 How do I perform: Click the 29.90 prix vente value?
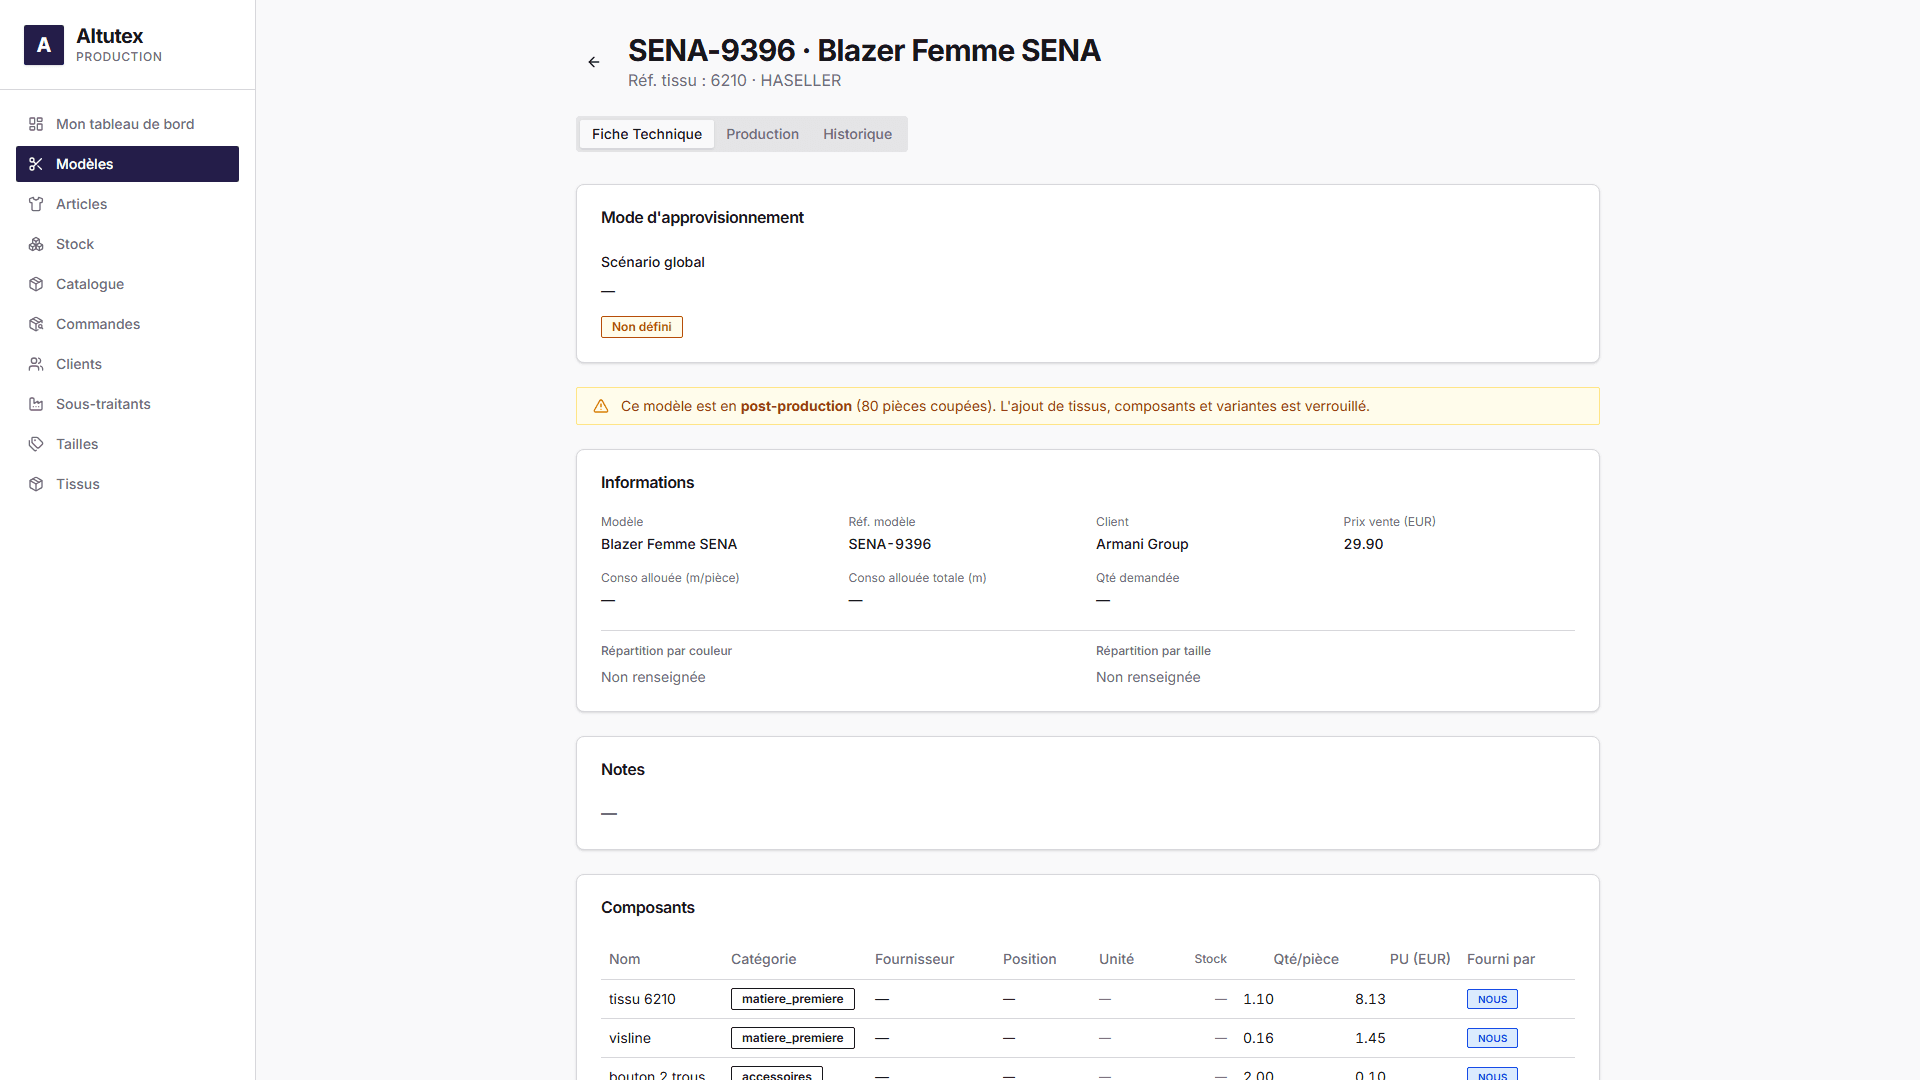1363,544
